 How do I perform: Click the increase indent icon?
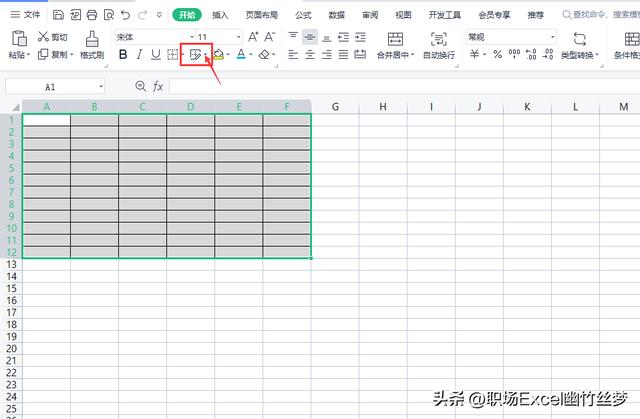tap(360, 38)
